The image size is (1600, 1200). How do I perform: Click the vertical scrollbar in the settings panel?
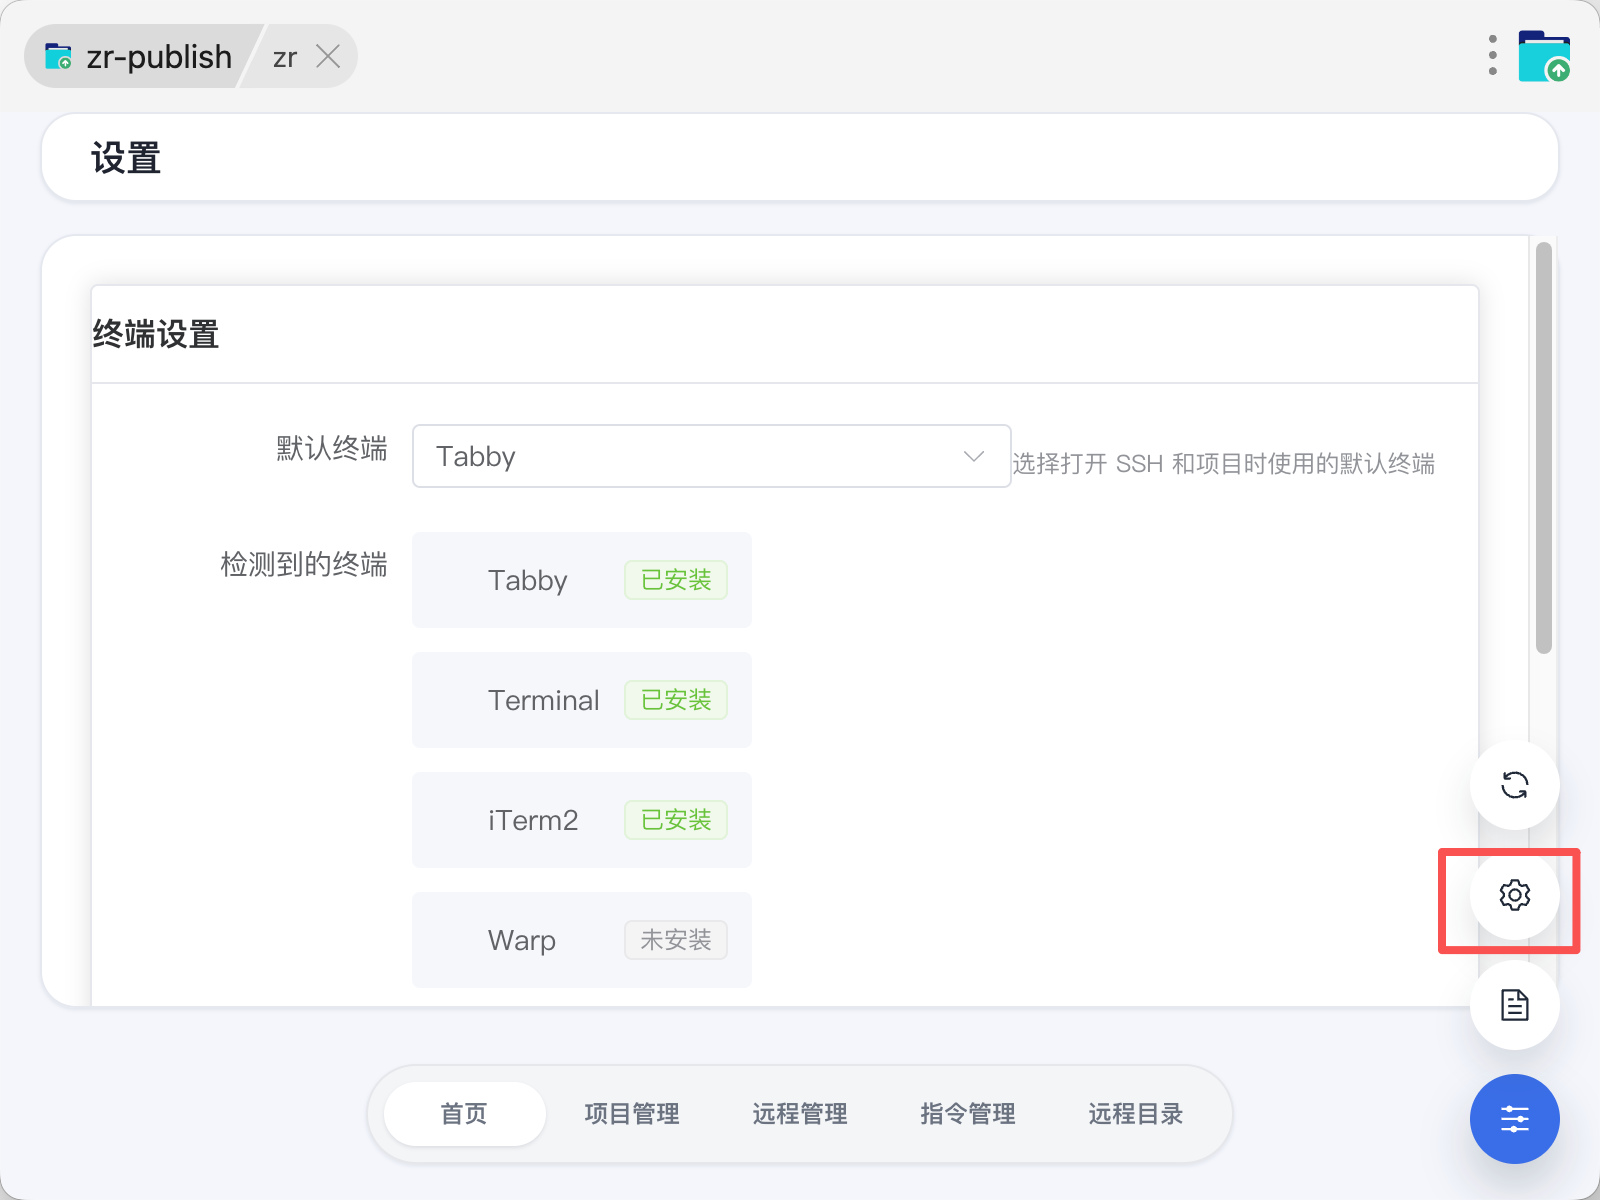click(x=1543, y=448)
